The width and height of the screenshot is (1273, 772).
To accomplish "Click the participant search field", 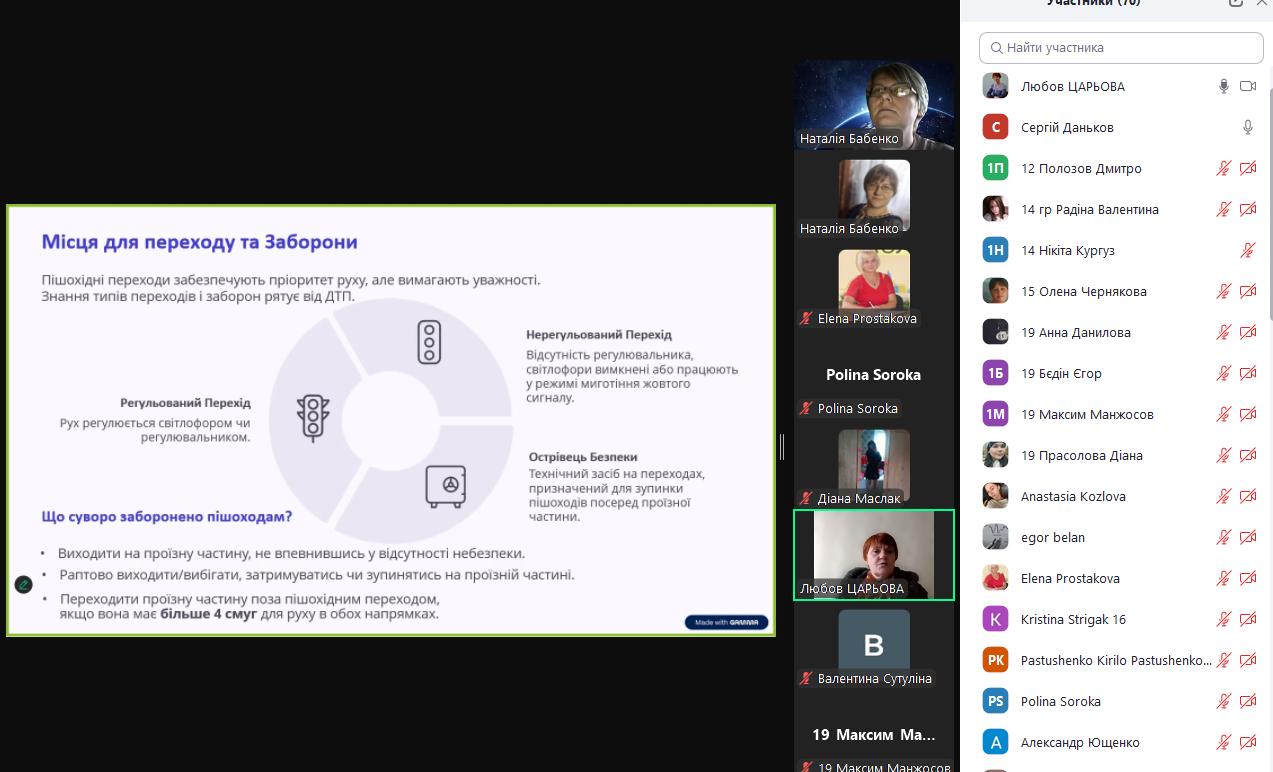I will coord(1121,48).
